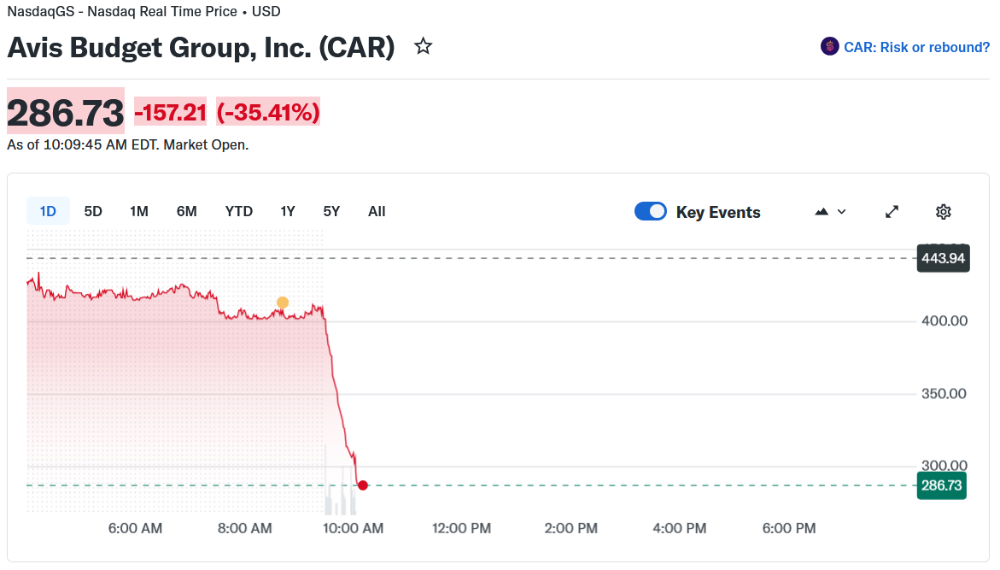
Task: Click the green 286.73 price tag
Action: 942,485
